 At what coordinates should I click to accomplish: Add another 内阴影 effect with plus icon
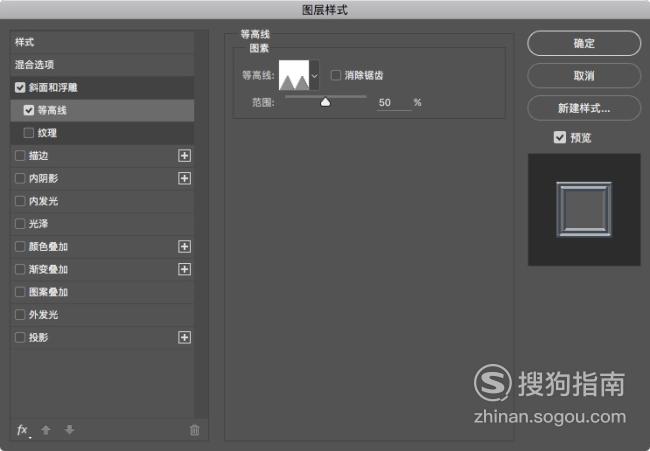pos(184,179)
